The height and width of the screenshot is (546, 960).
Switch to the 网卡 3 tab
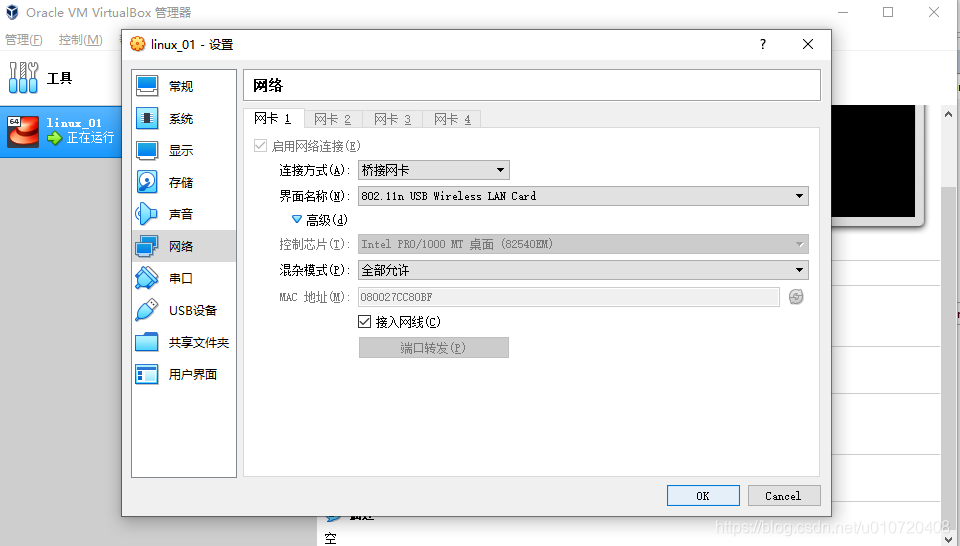pos(392,119)
